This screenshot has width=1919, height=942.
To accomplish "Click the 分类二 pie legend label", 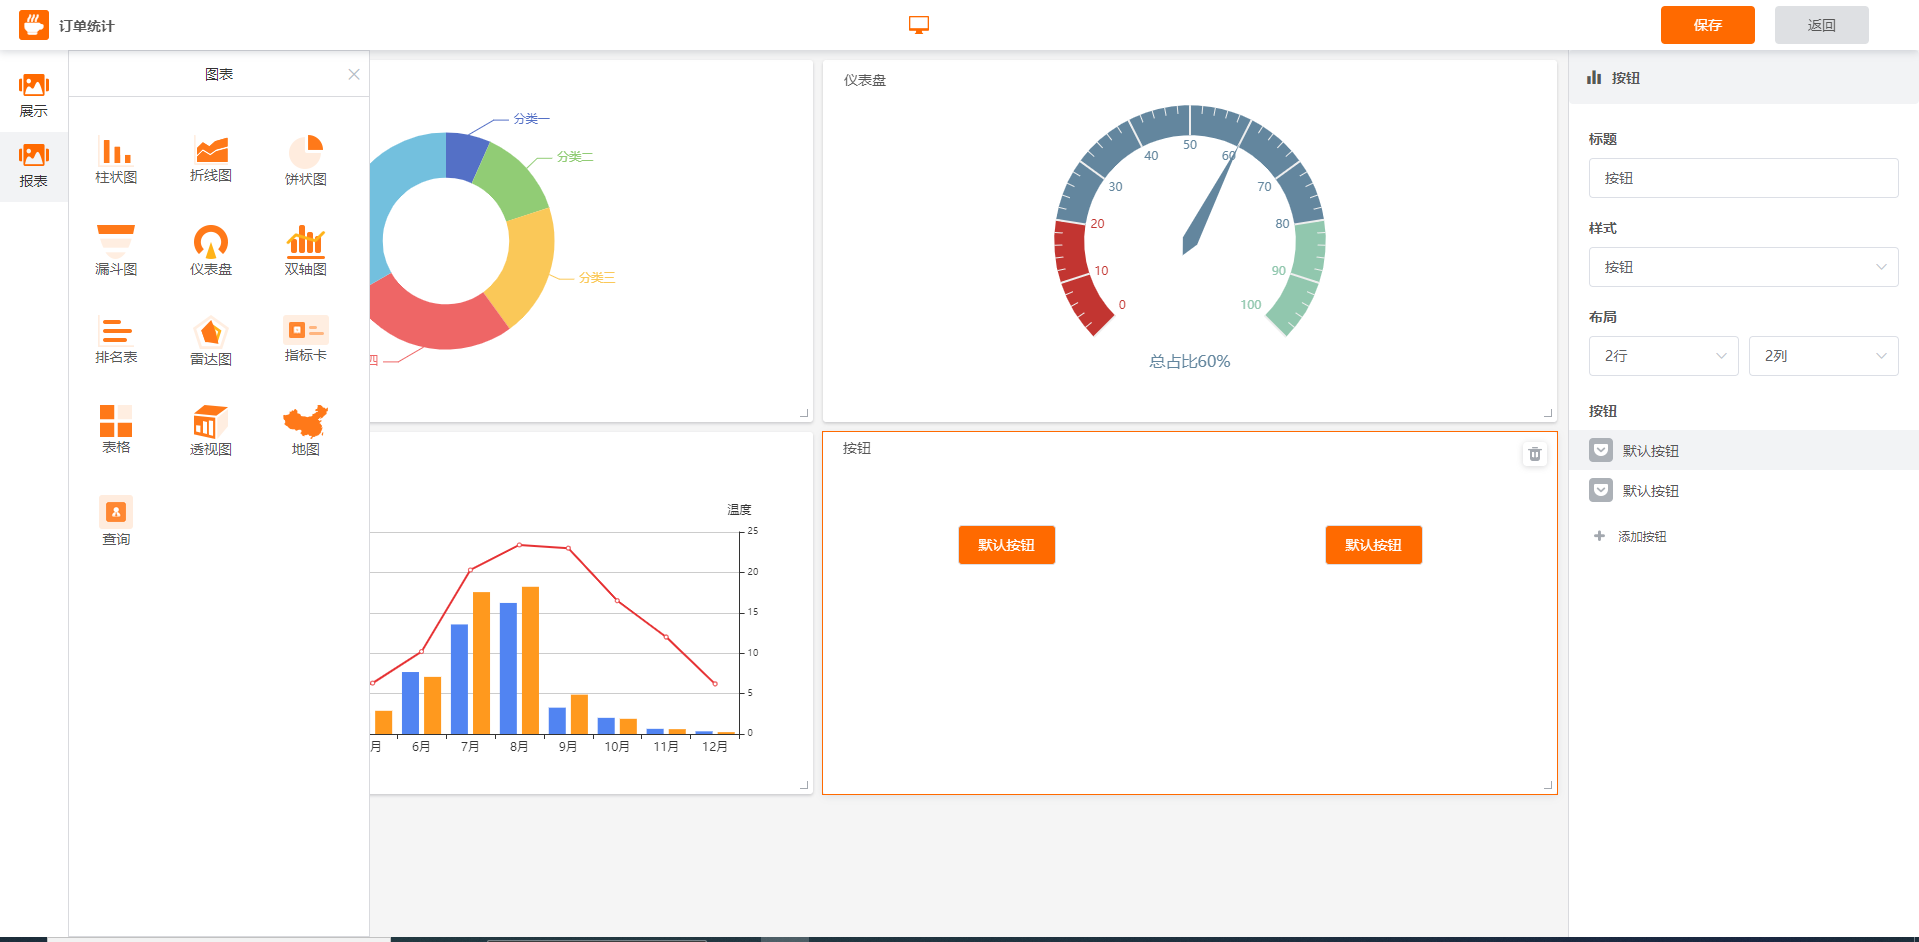I will point(575,156).
